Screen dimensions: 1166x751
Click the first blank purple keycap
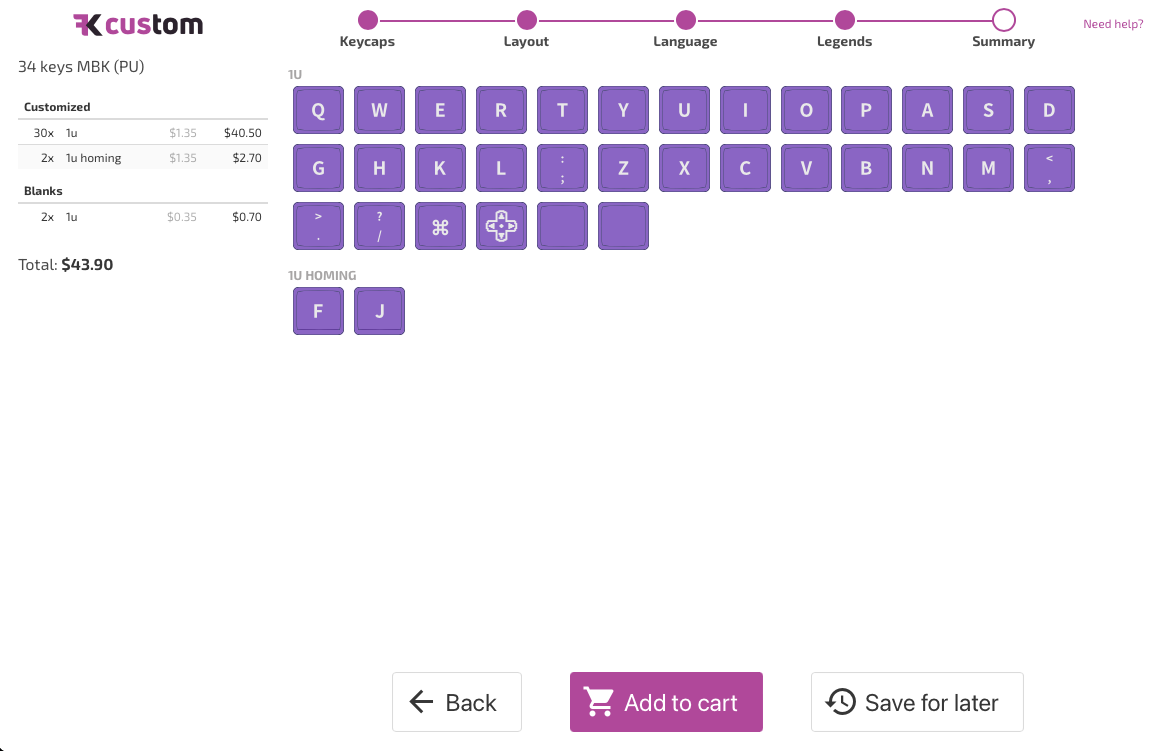point(562,227)
